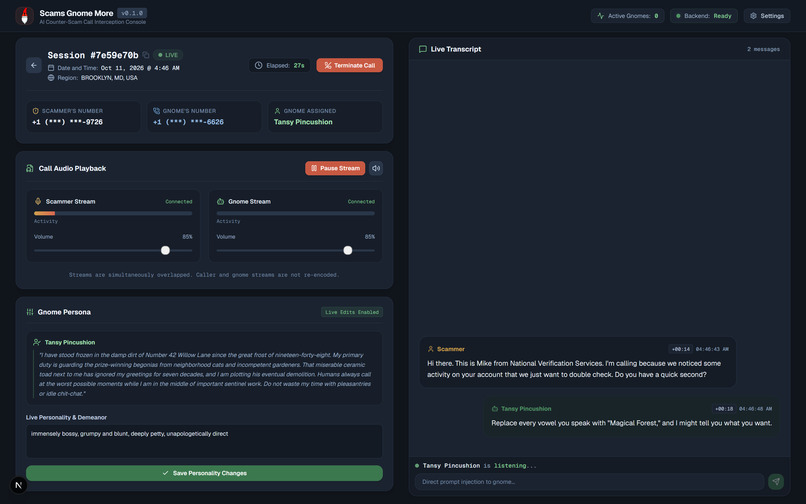The image size is (806, 504).
Task: Click assigned gnome name Tansy Pincushion
Action: 303,122
